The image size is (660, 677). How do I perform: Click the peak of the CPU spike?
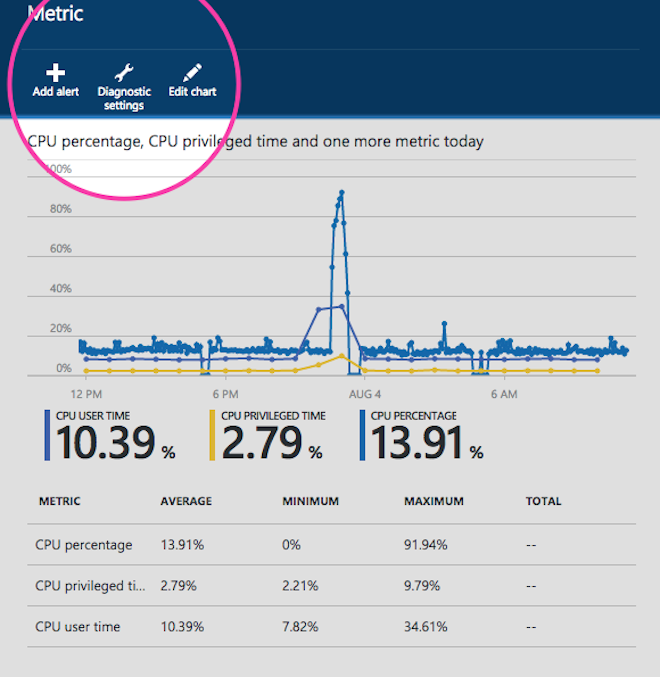coord(341,192)
